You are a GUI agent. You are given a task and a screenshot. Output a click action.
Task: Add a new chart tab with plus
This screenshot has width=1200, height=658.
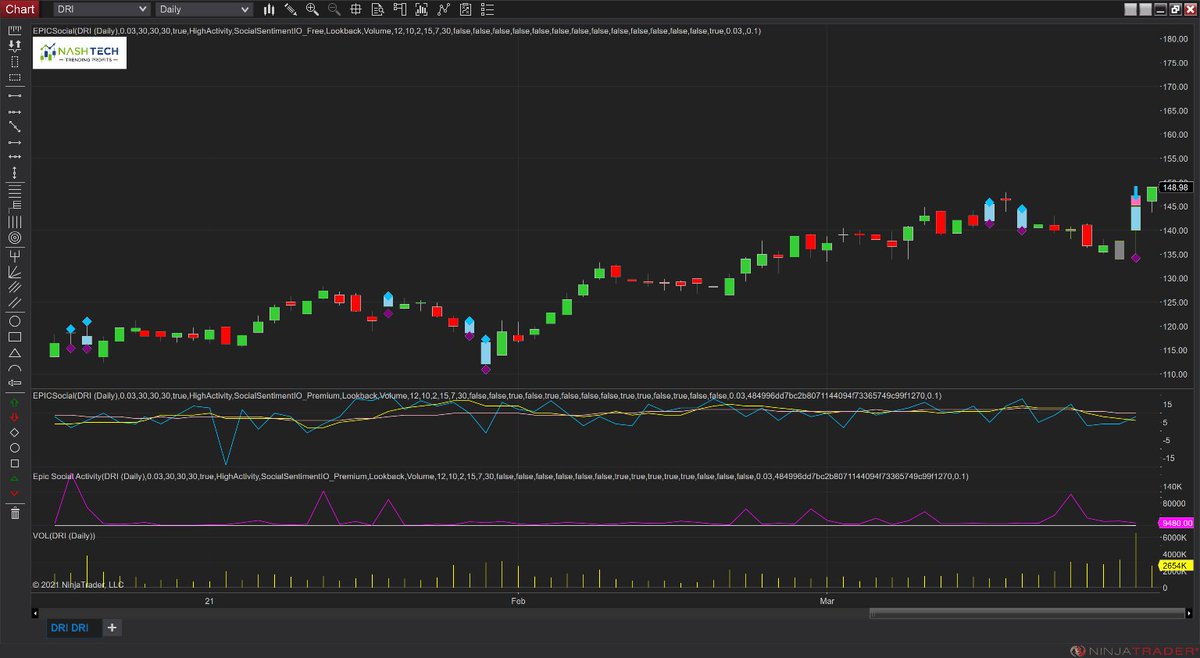coord(112,627)
